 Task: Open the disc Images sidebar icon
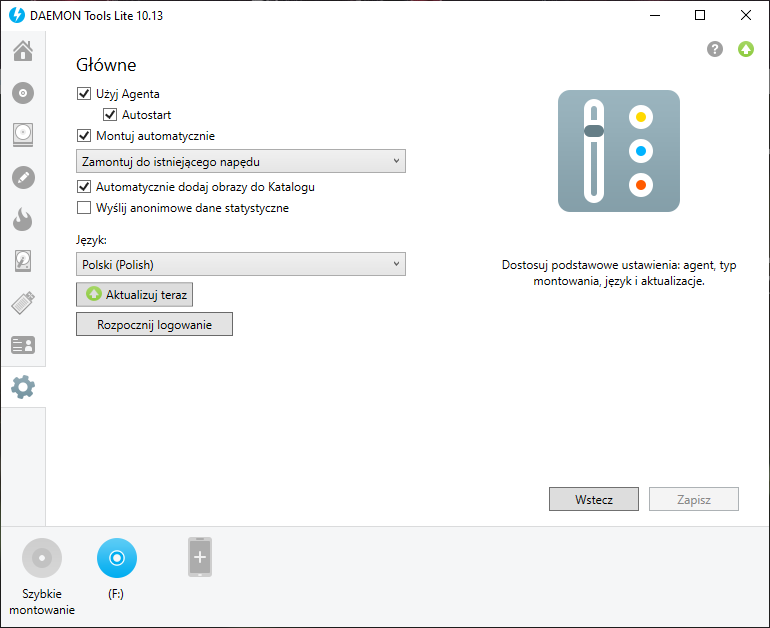coord(23,93)
